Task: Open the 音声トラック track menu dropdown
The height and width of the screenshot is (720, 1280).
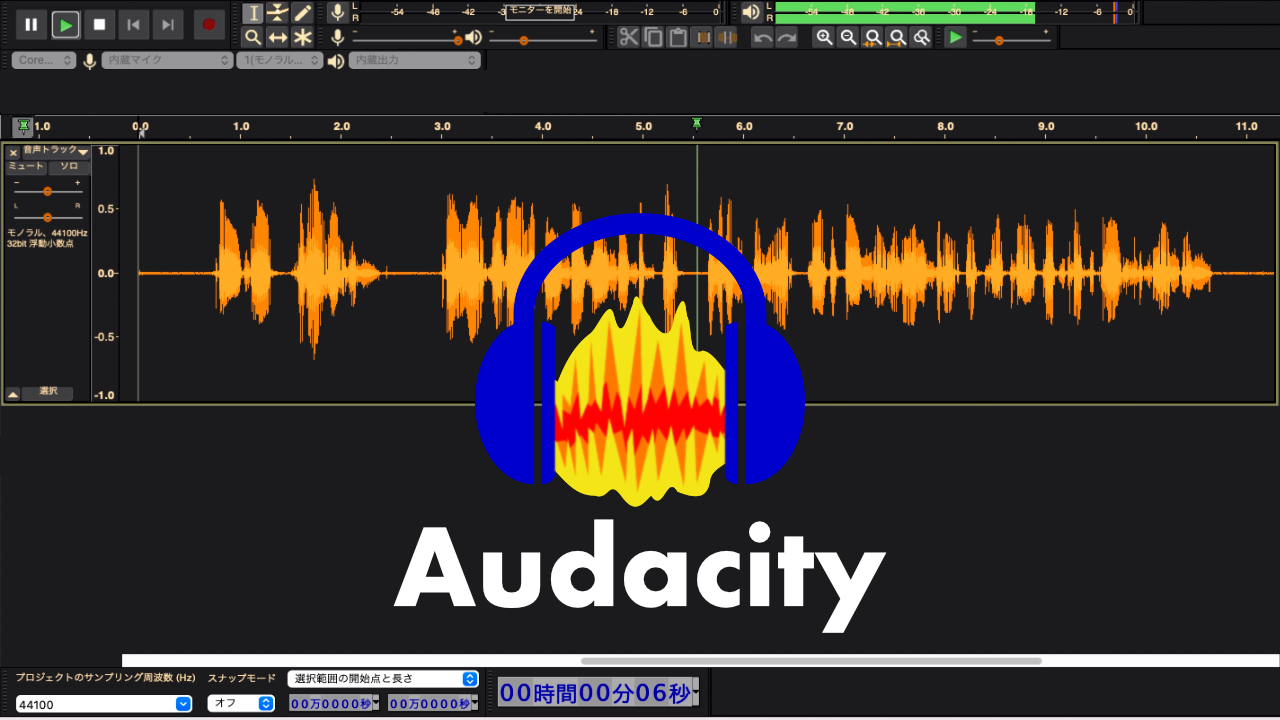Action: 56,152
